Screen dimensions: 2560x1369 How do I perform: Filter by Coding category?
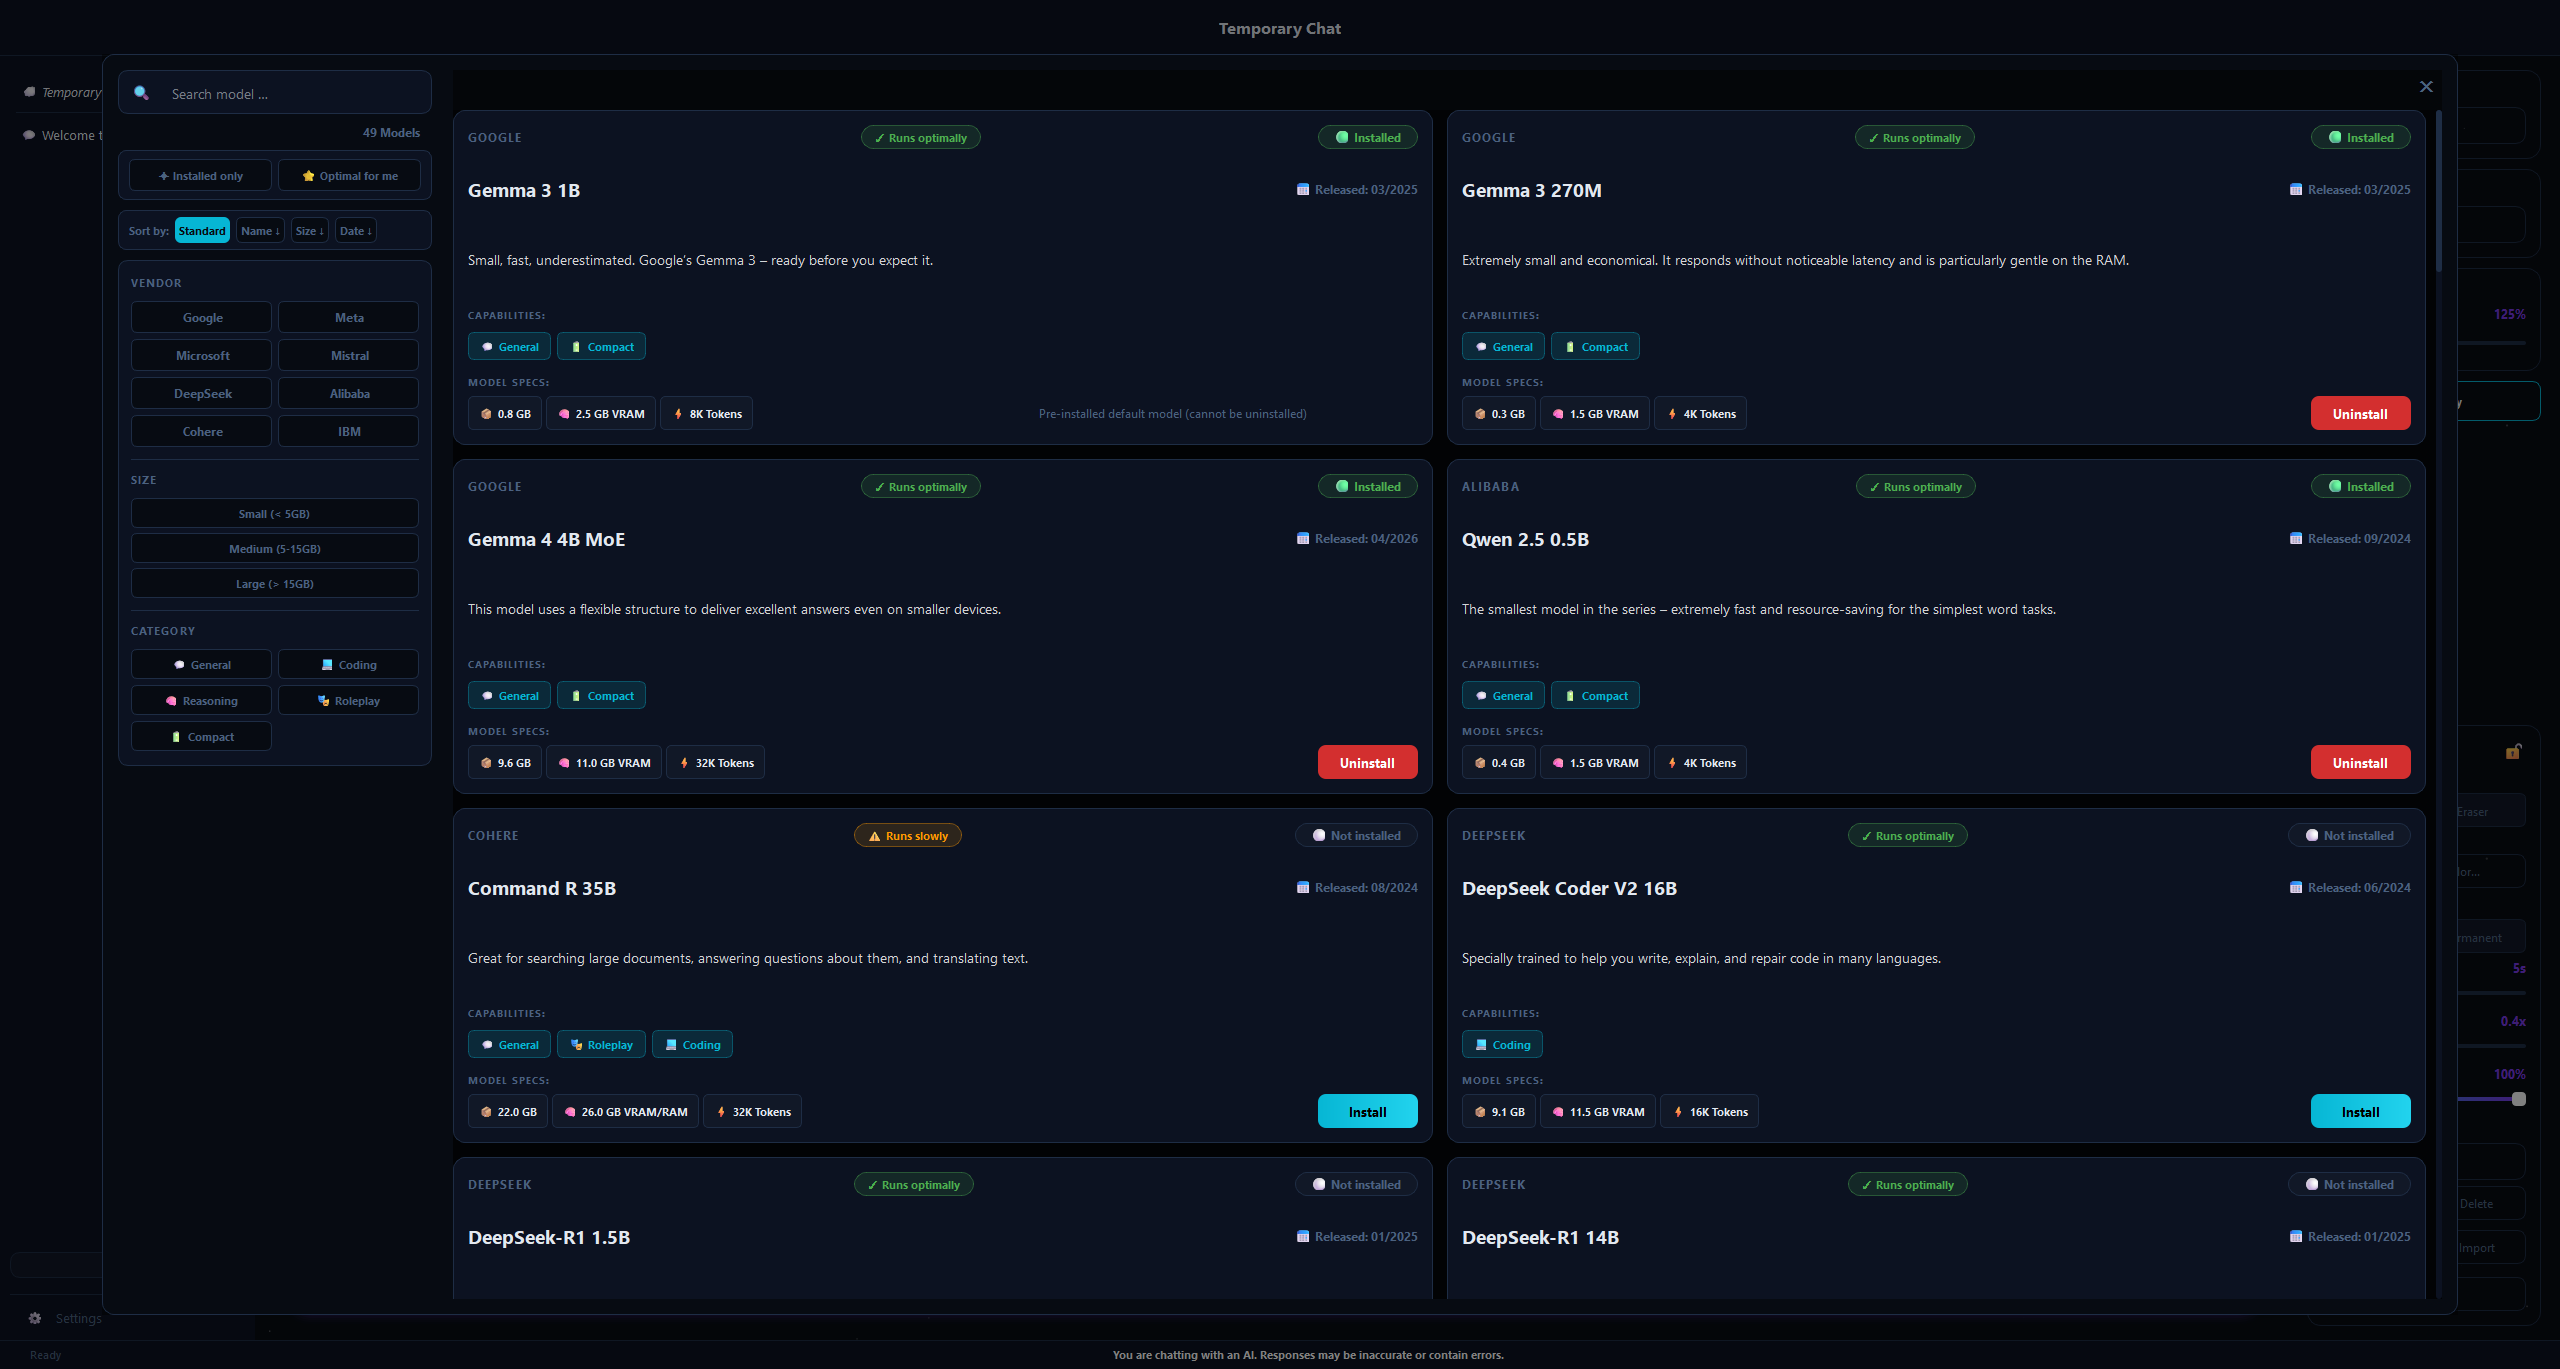click(348, 664)
